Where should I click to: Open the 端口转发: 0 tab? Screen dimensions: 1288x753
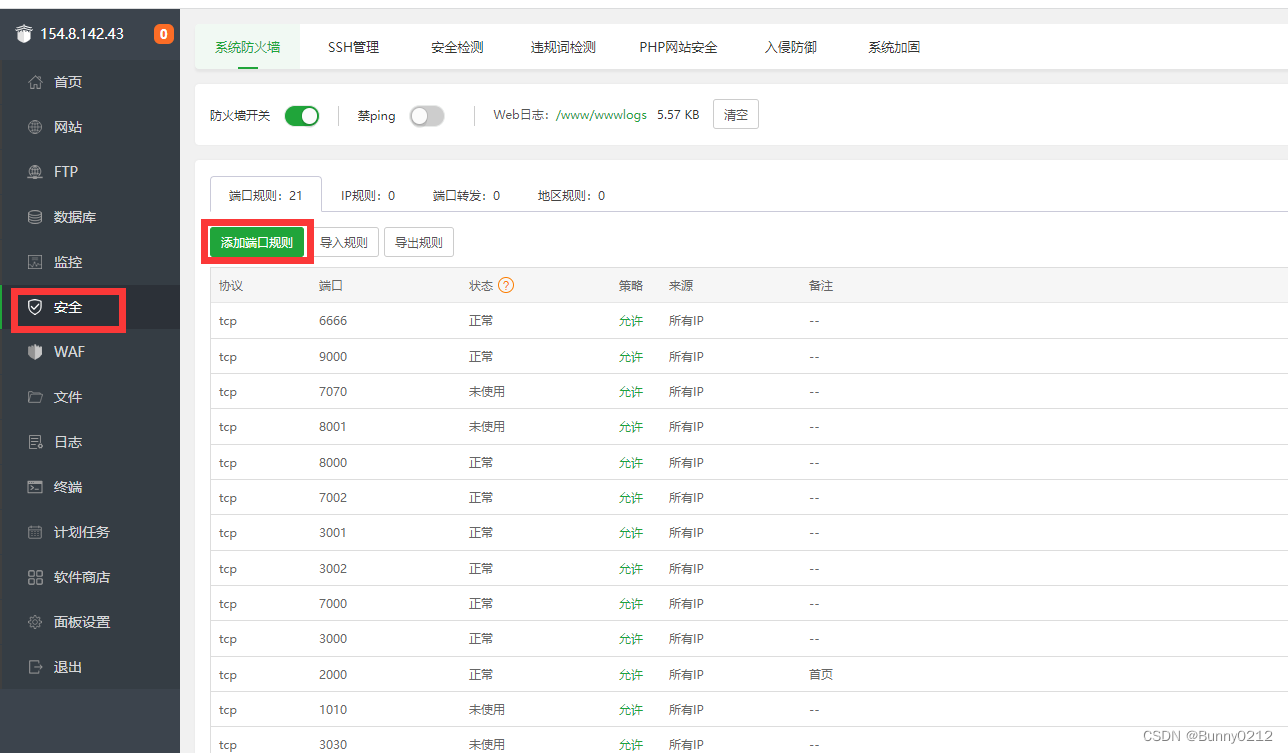(x=466, y=195)
